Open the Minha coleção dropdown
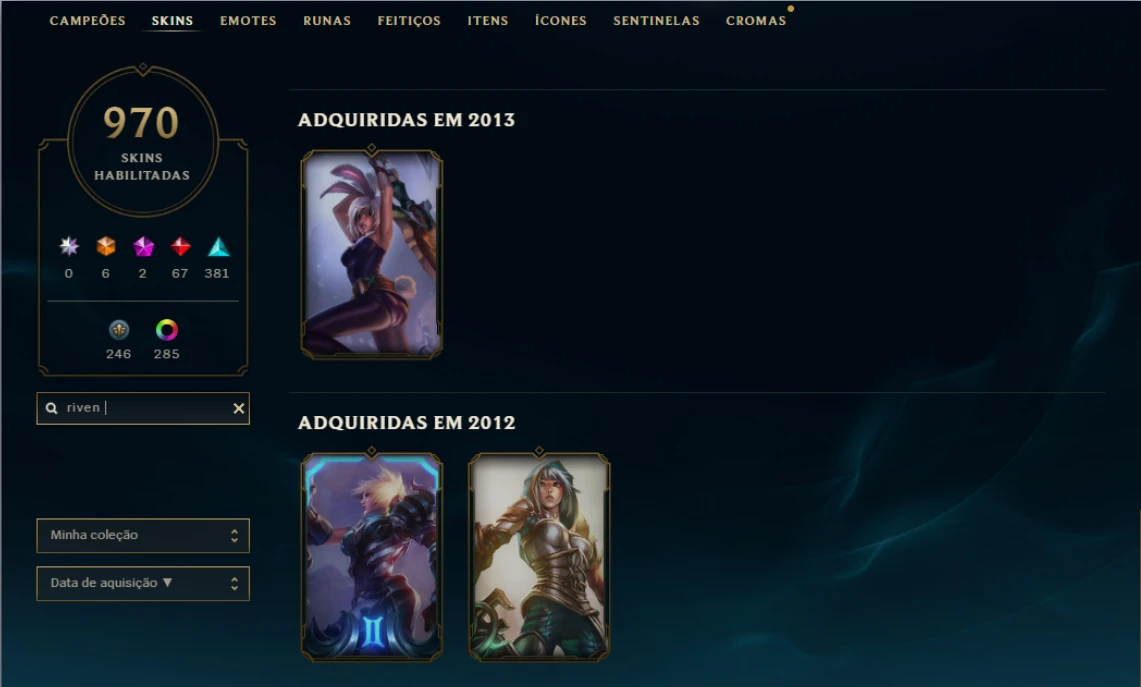 (x=143, y=536)
